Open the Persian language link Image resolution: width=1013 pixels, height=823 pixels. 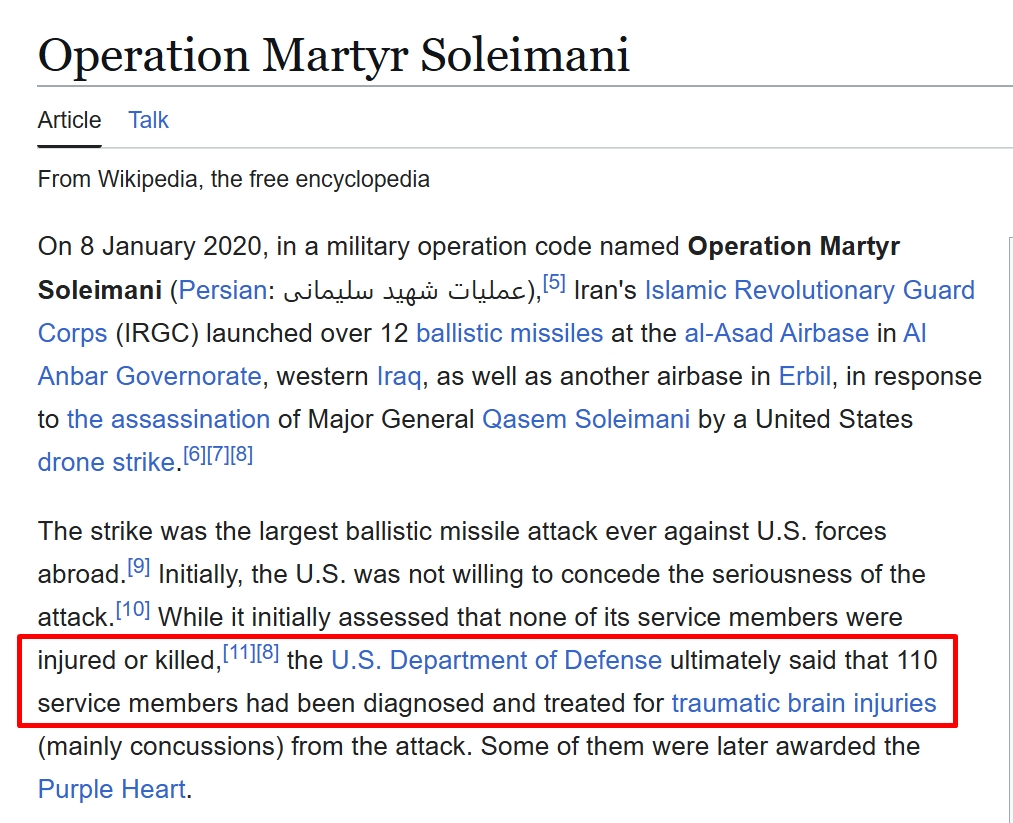click(x=222, y=291)
